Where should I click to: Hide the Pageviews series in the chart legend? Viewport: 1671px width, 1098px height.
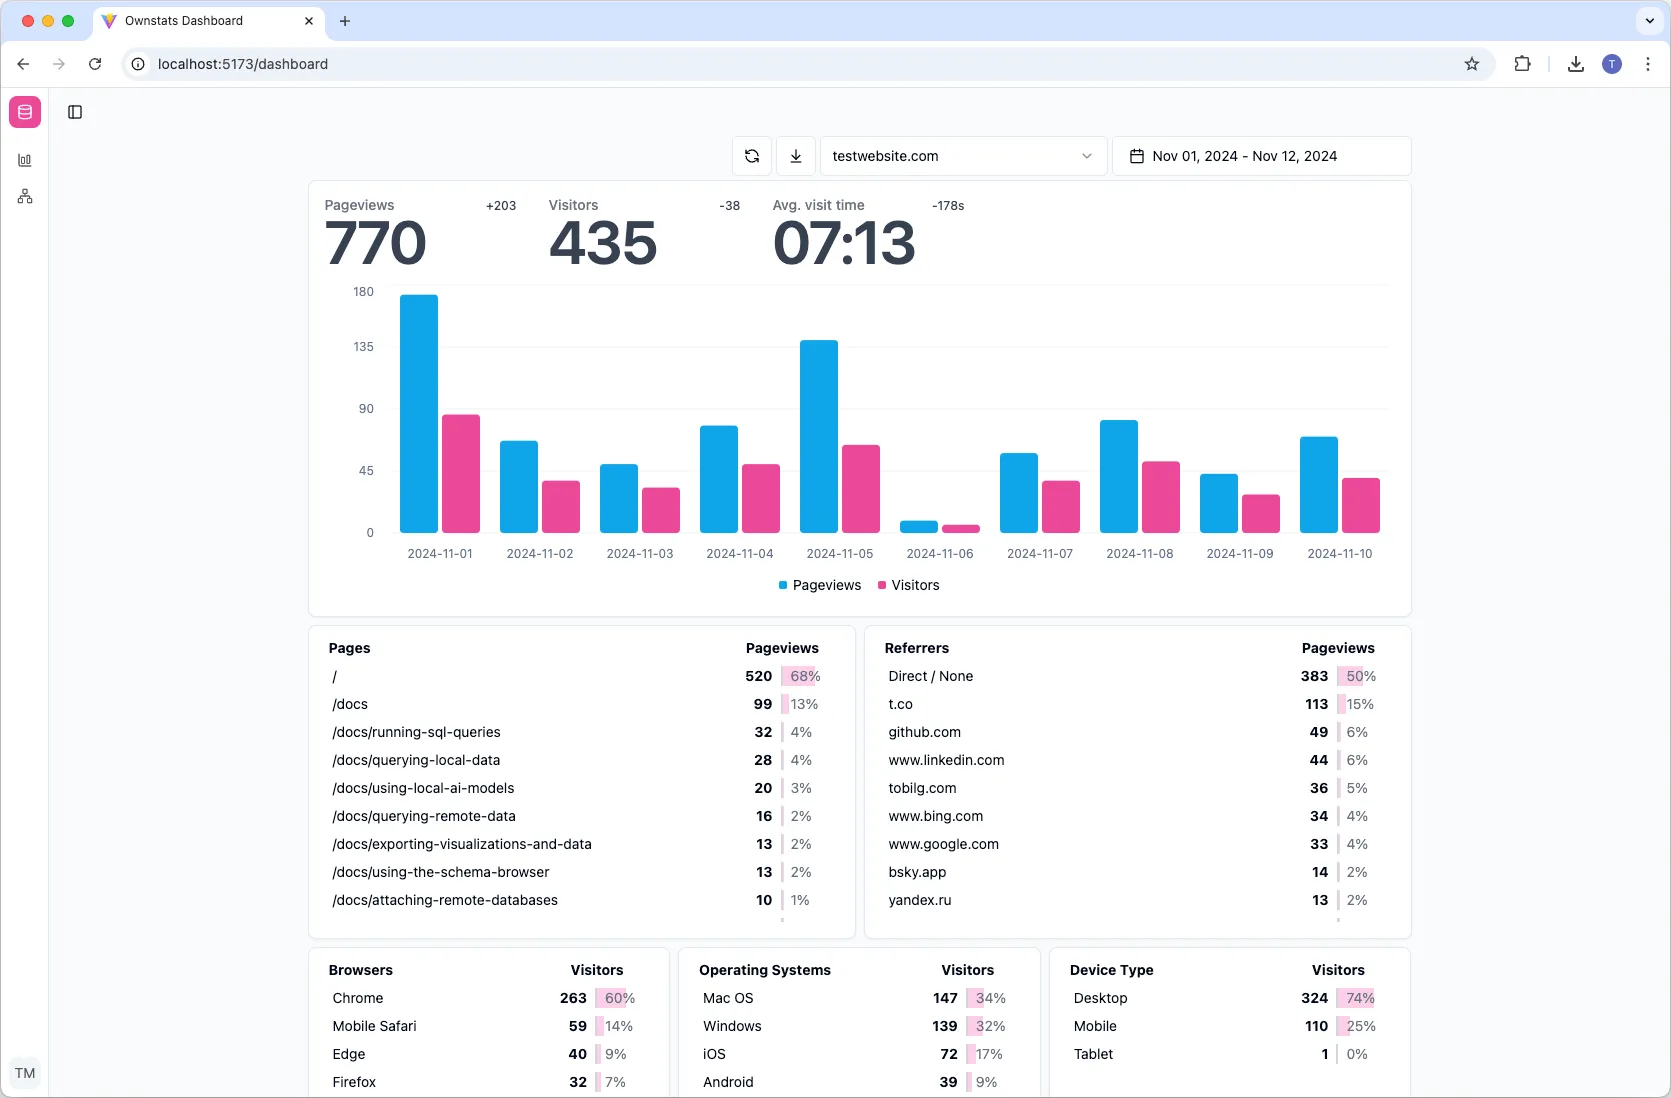point(819,585)
